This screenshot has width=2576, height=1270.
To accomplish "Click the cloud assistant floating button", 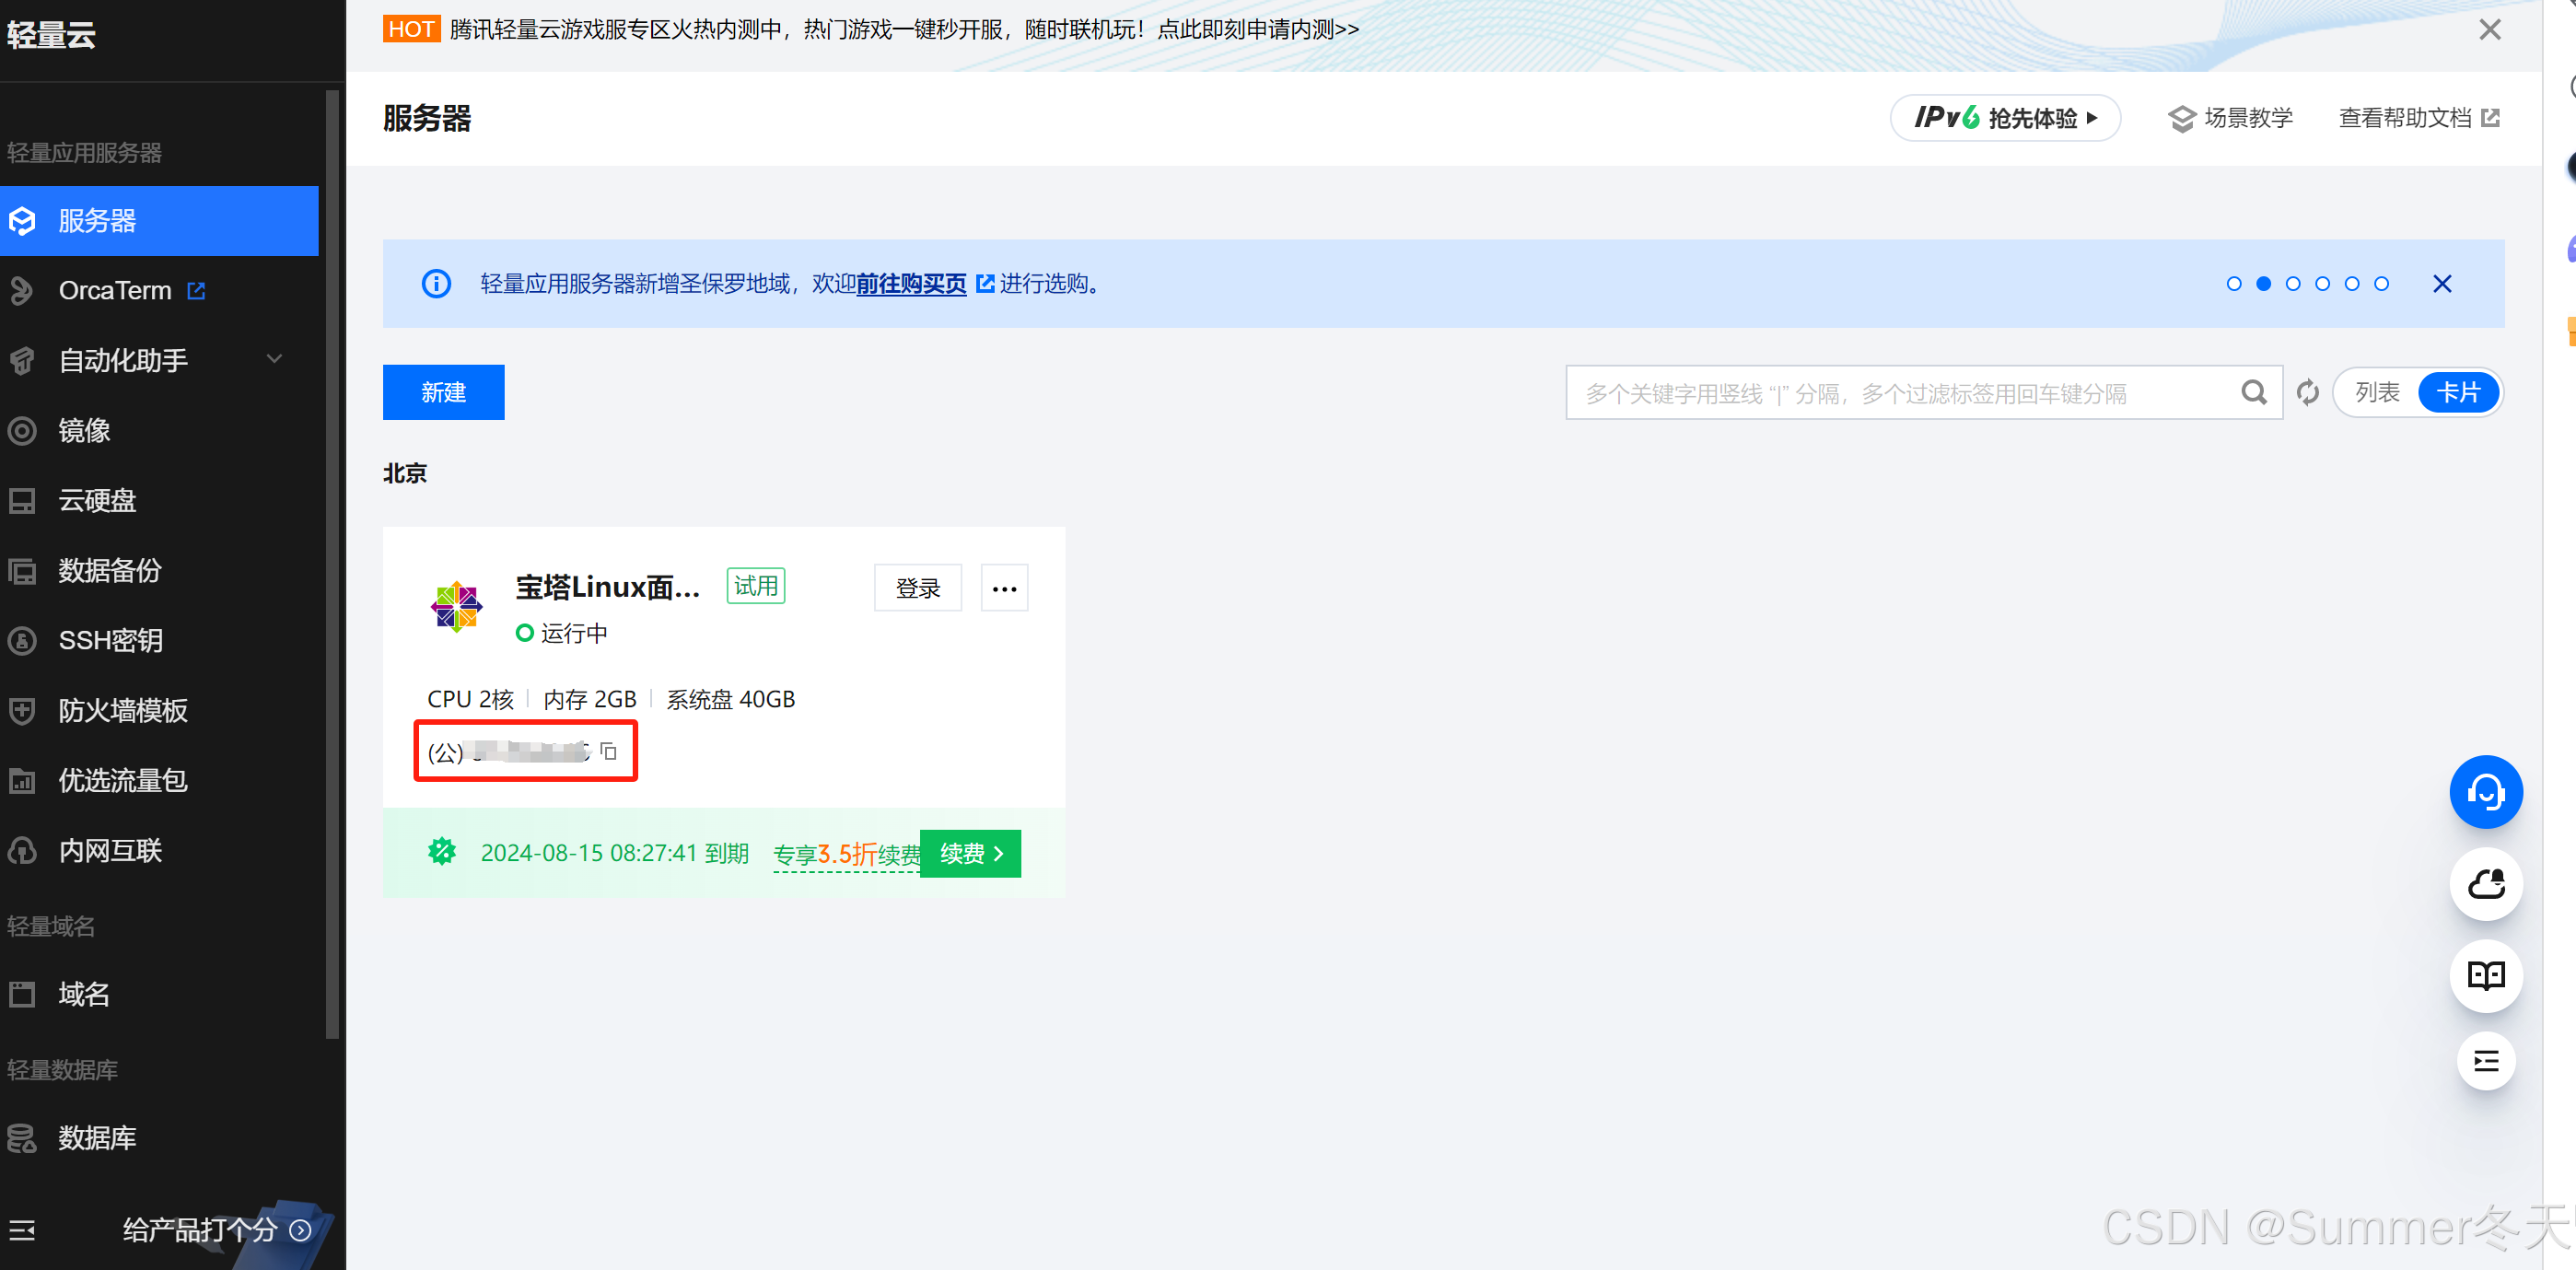I will click(2487, 884).
